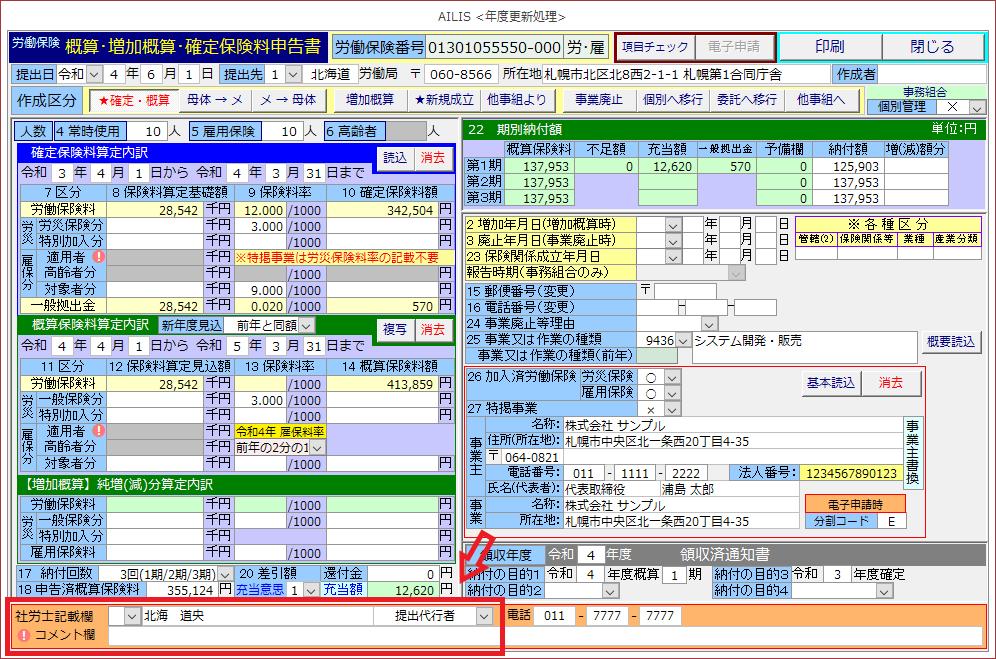This screenshot has height=659, width=996.
Task: Click the 基本読込 button
Action: [x=829, y=383]
